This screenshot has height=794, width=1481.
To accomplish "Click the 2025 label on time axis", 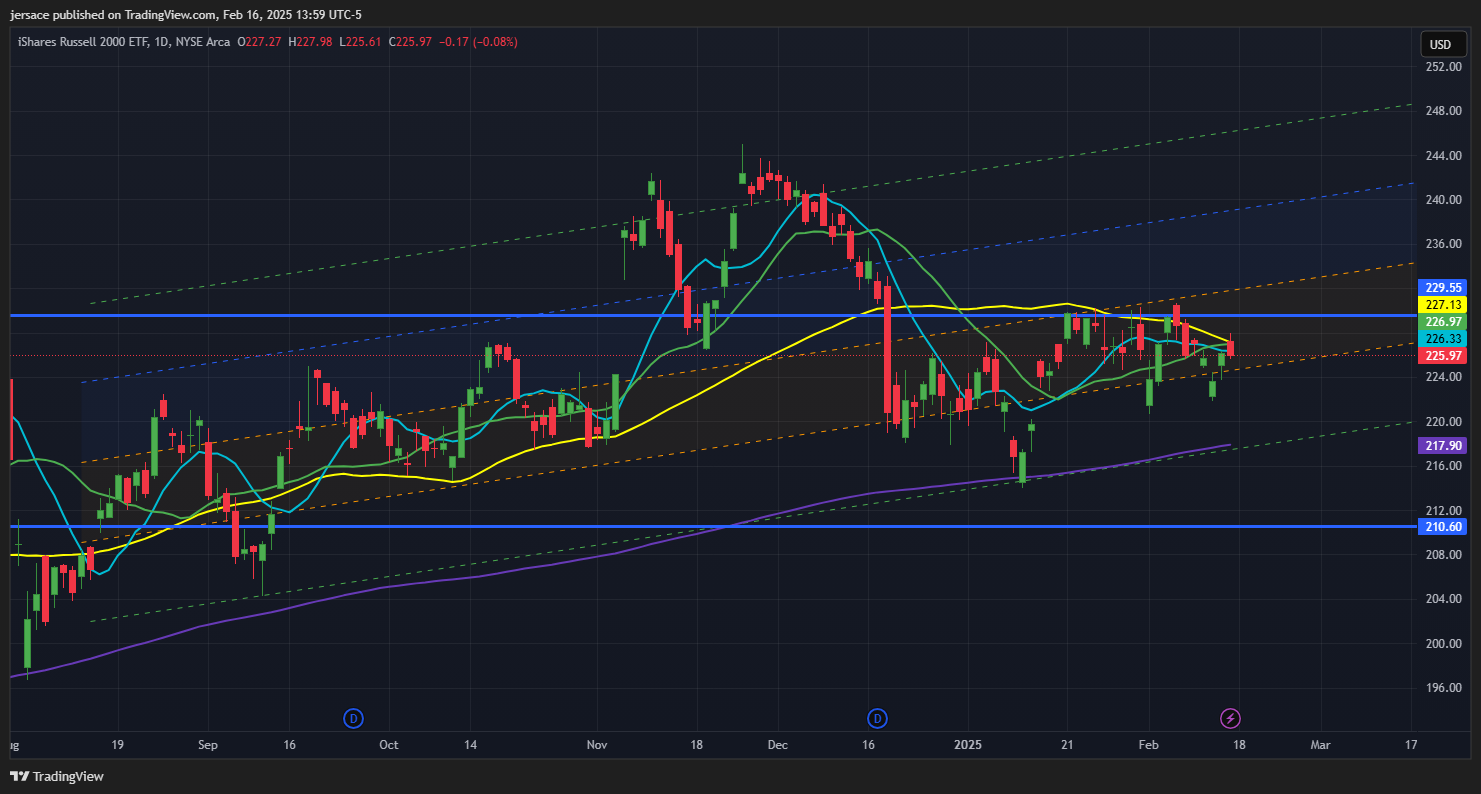I will [x=968, y=745].
